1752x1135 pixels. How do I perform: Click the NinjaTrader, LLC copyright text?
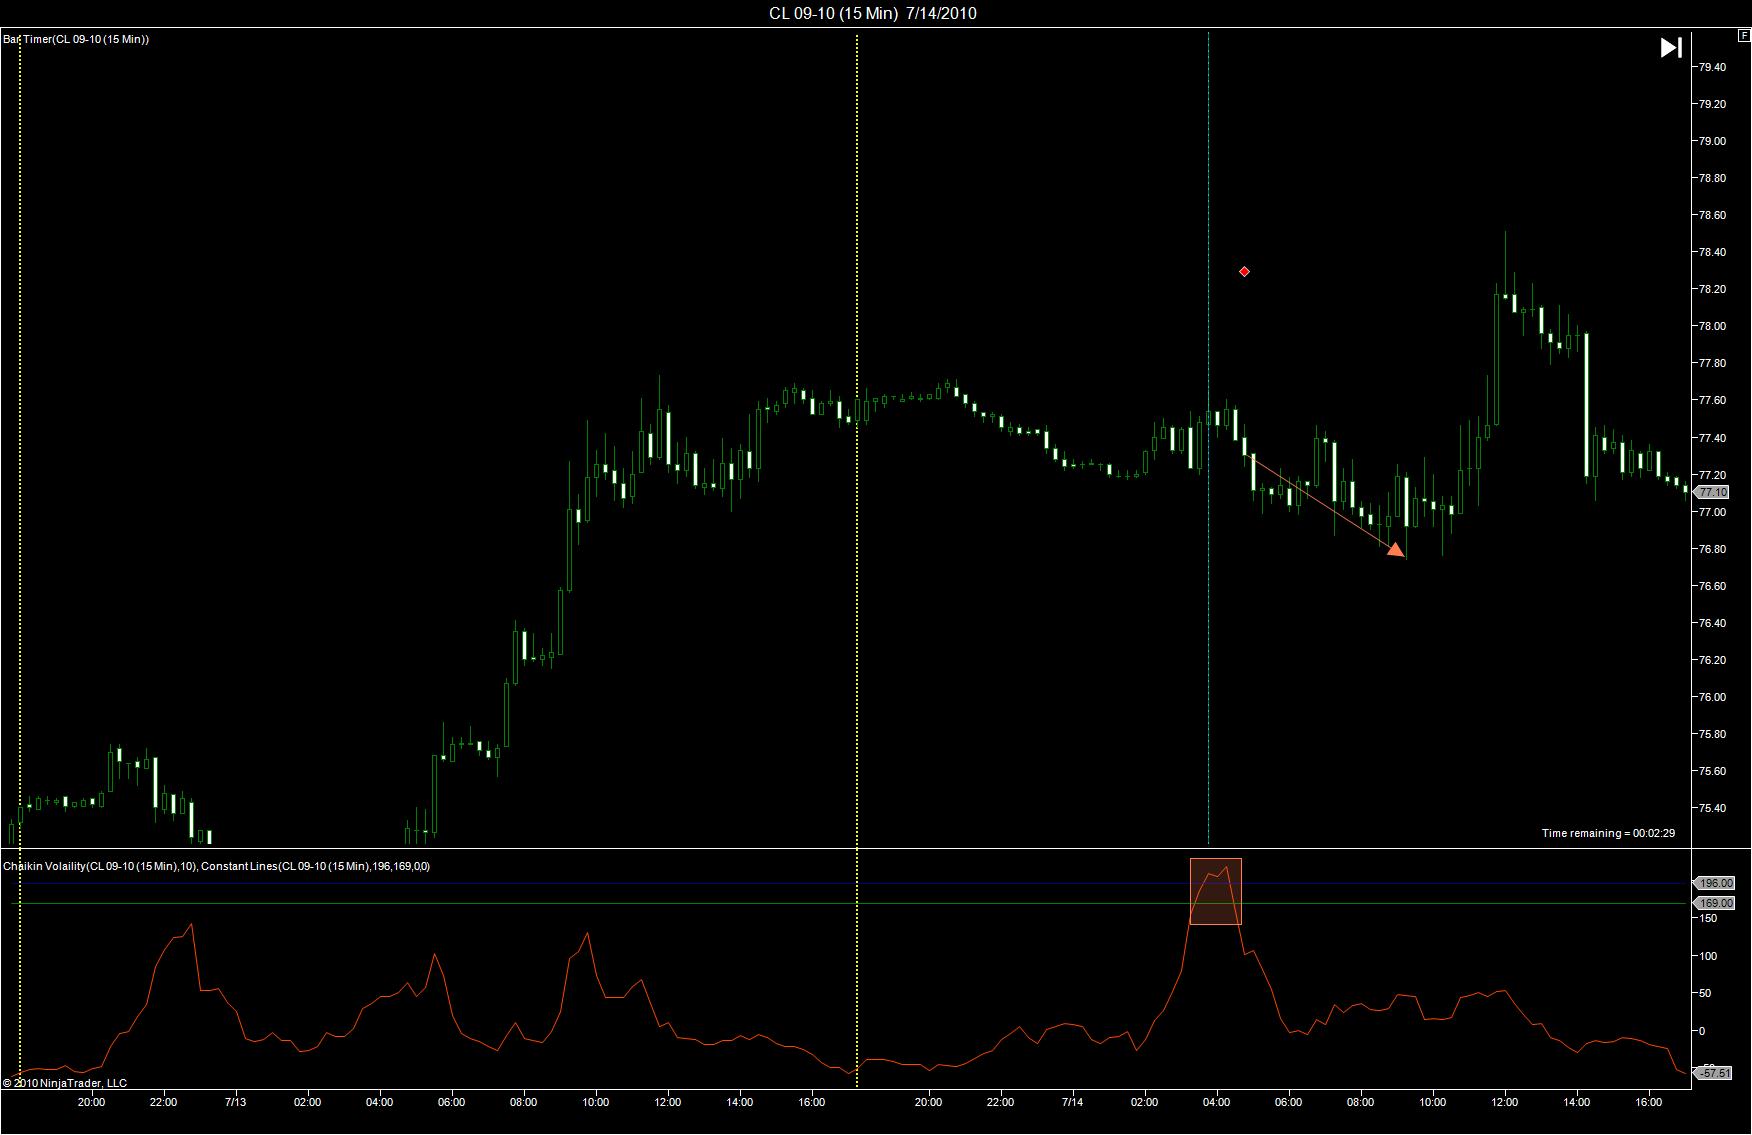click(x=65, y=1082)
